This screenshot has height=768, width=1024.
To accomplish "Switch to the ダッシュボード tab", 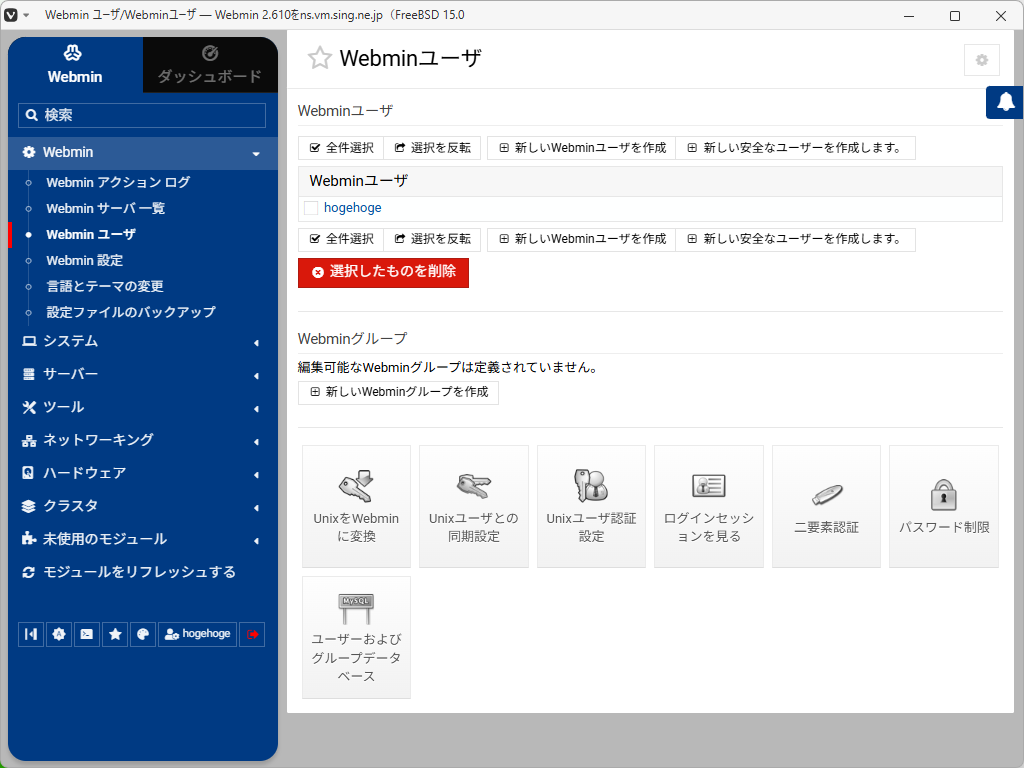I will pyautogui.click(x=210, y=65).
